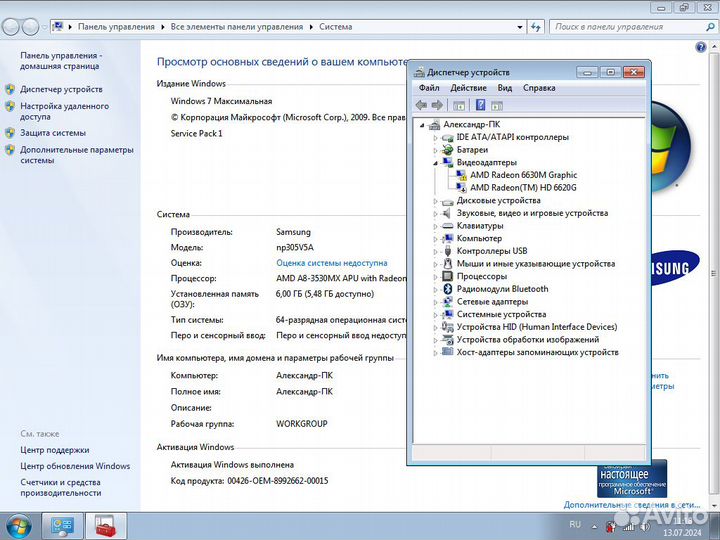Open Центр обновления Windows link

tap(75, 466)
